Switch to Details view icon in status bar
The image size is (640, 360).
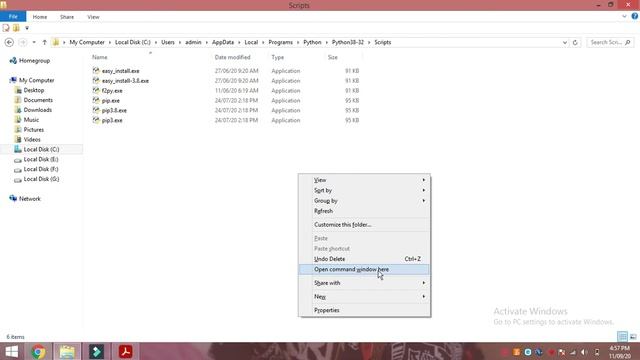pos(622,337)
